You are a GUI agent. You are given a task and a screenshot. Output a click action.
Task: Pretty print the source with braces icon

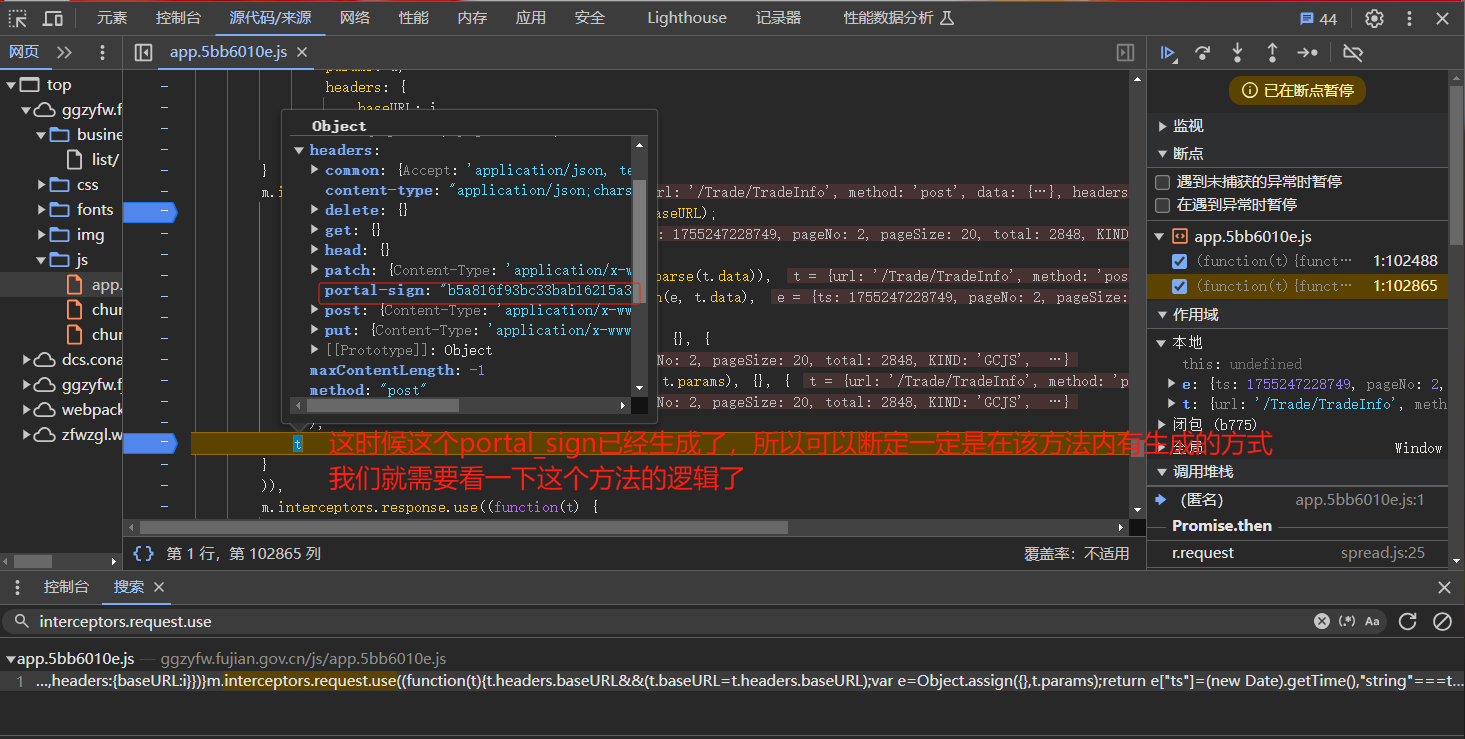click(x=143, y=553)
